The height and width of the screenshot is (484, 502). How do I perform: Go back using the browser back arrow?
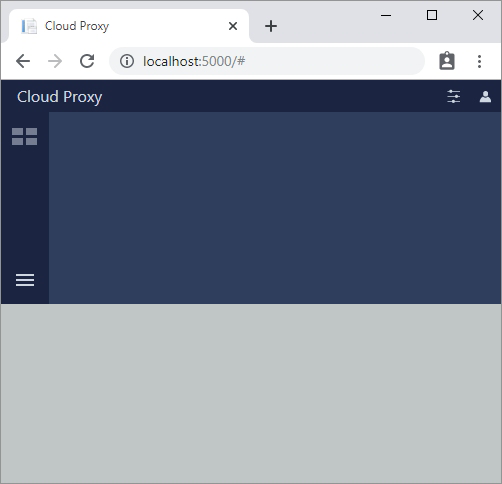23,61
